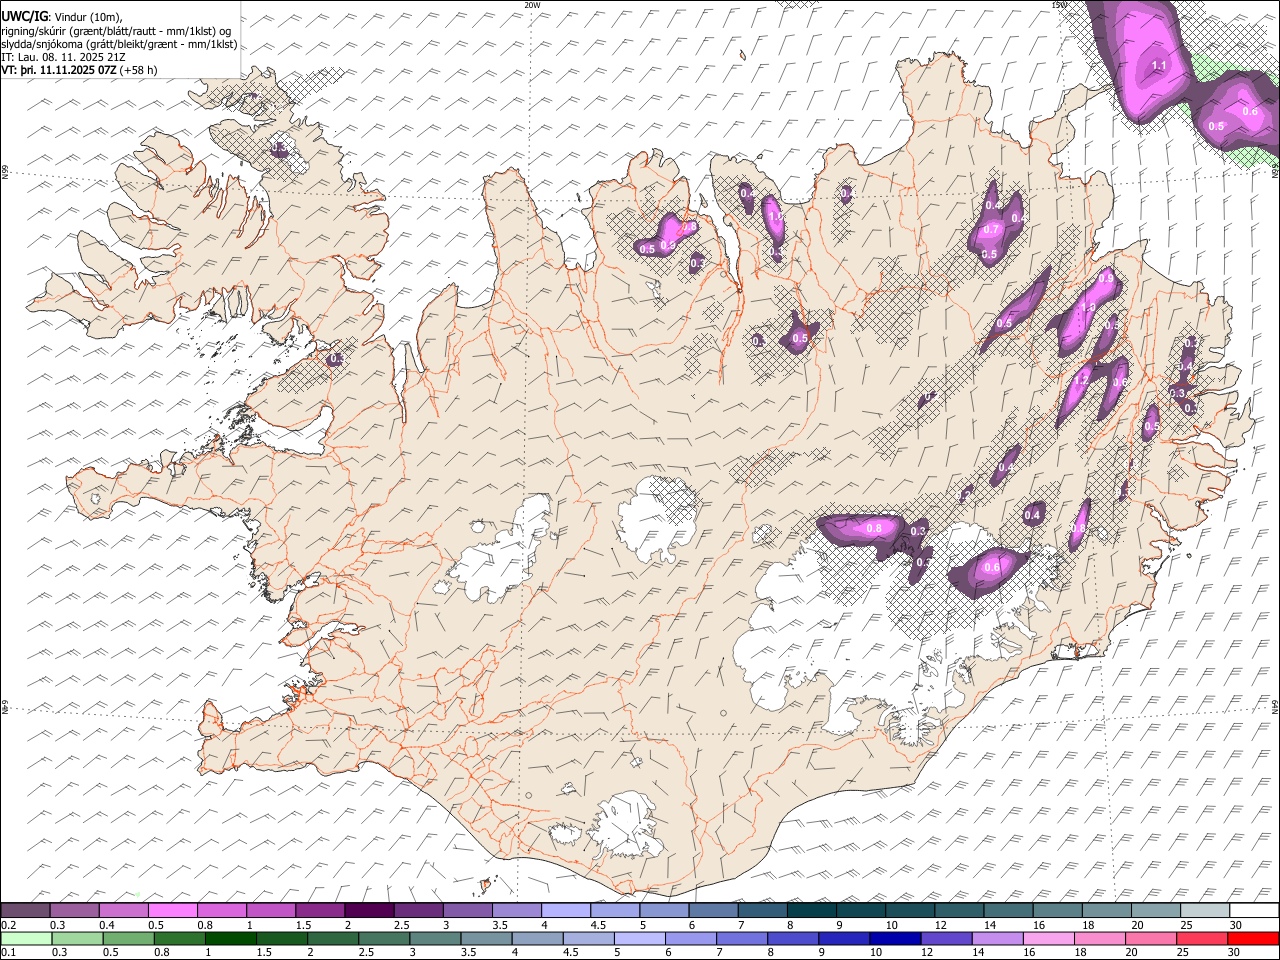This screenshot has width=1280, height=960.
Task: Click deep blue lower swatch between 10 and 12
Action: tap(894, 938)
